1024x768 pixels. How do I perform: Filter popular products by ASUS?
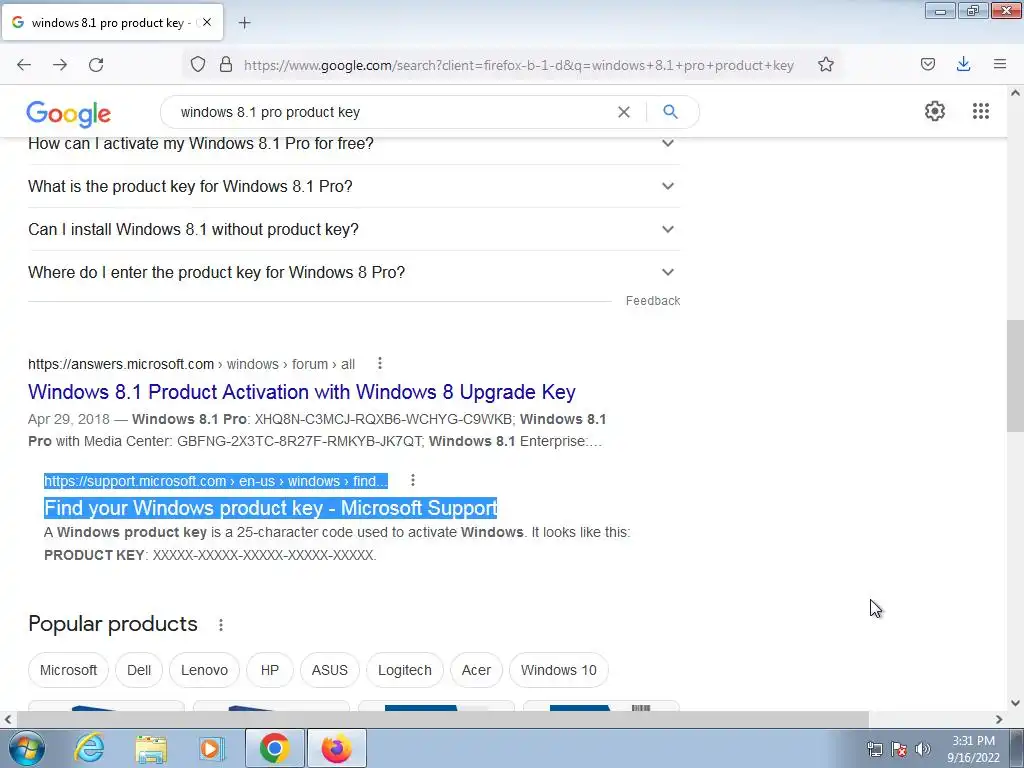point(330,670)
